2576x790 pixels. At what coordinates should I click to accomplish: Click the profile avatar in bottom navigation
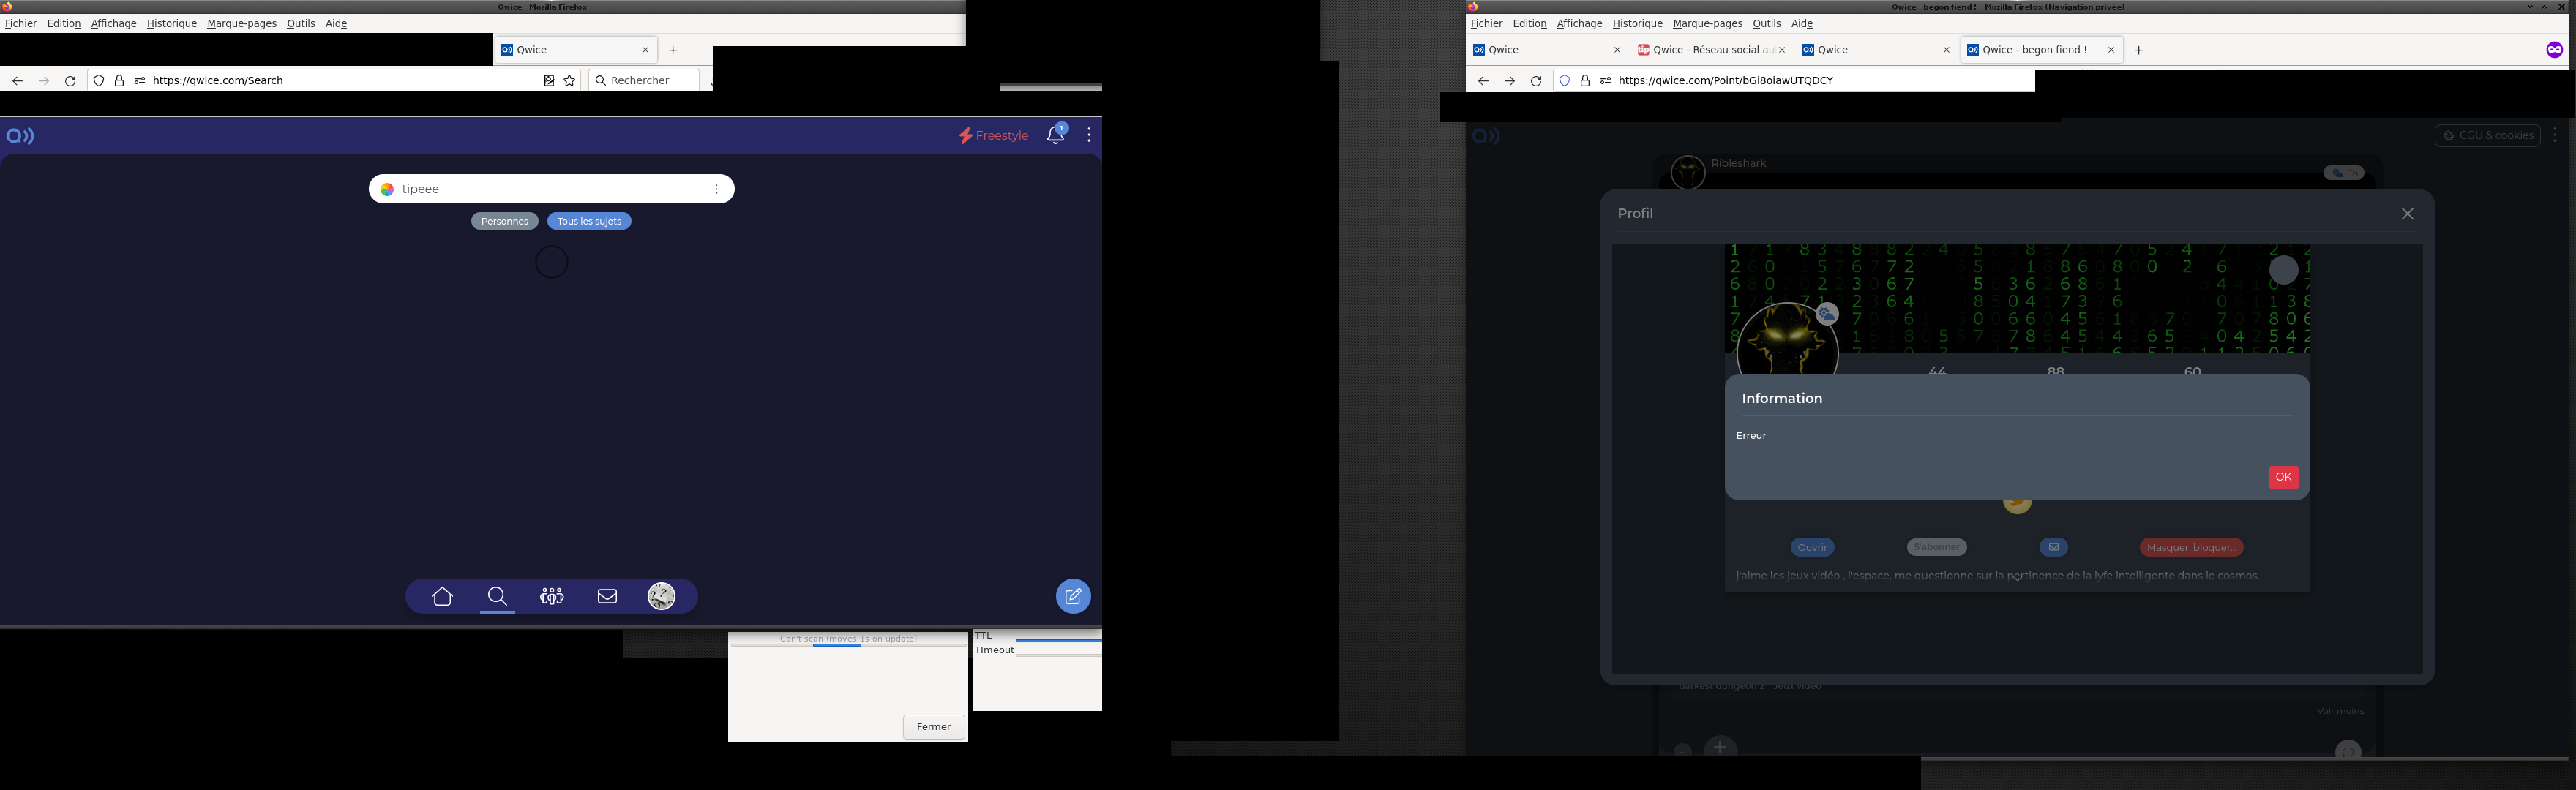(x=661, y=597)
